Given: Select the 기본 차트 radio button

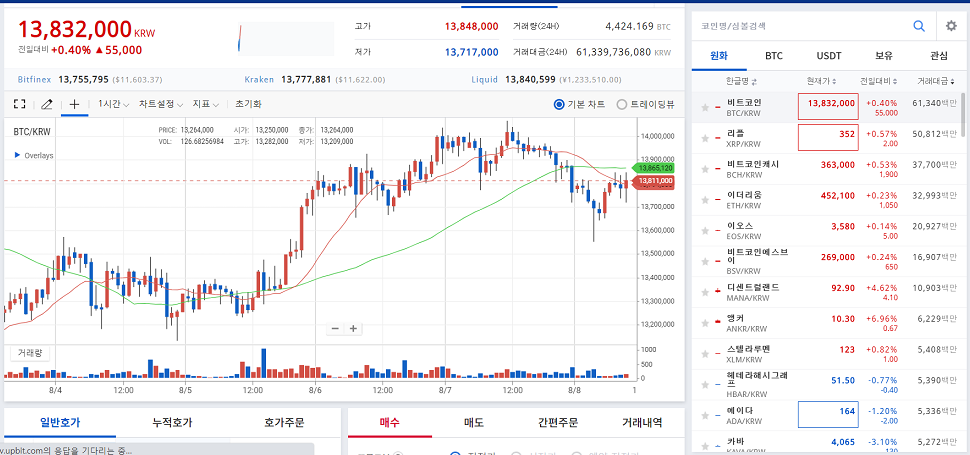Looking at the screenshot, I should coord(559,104).
